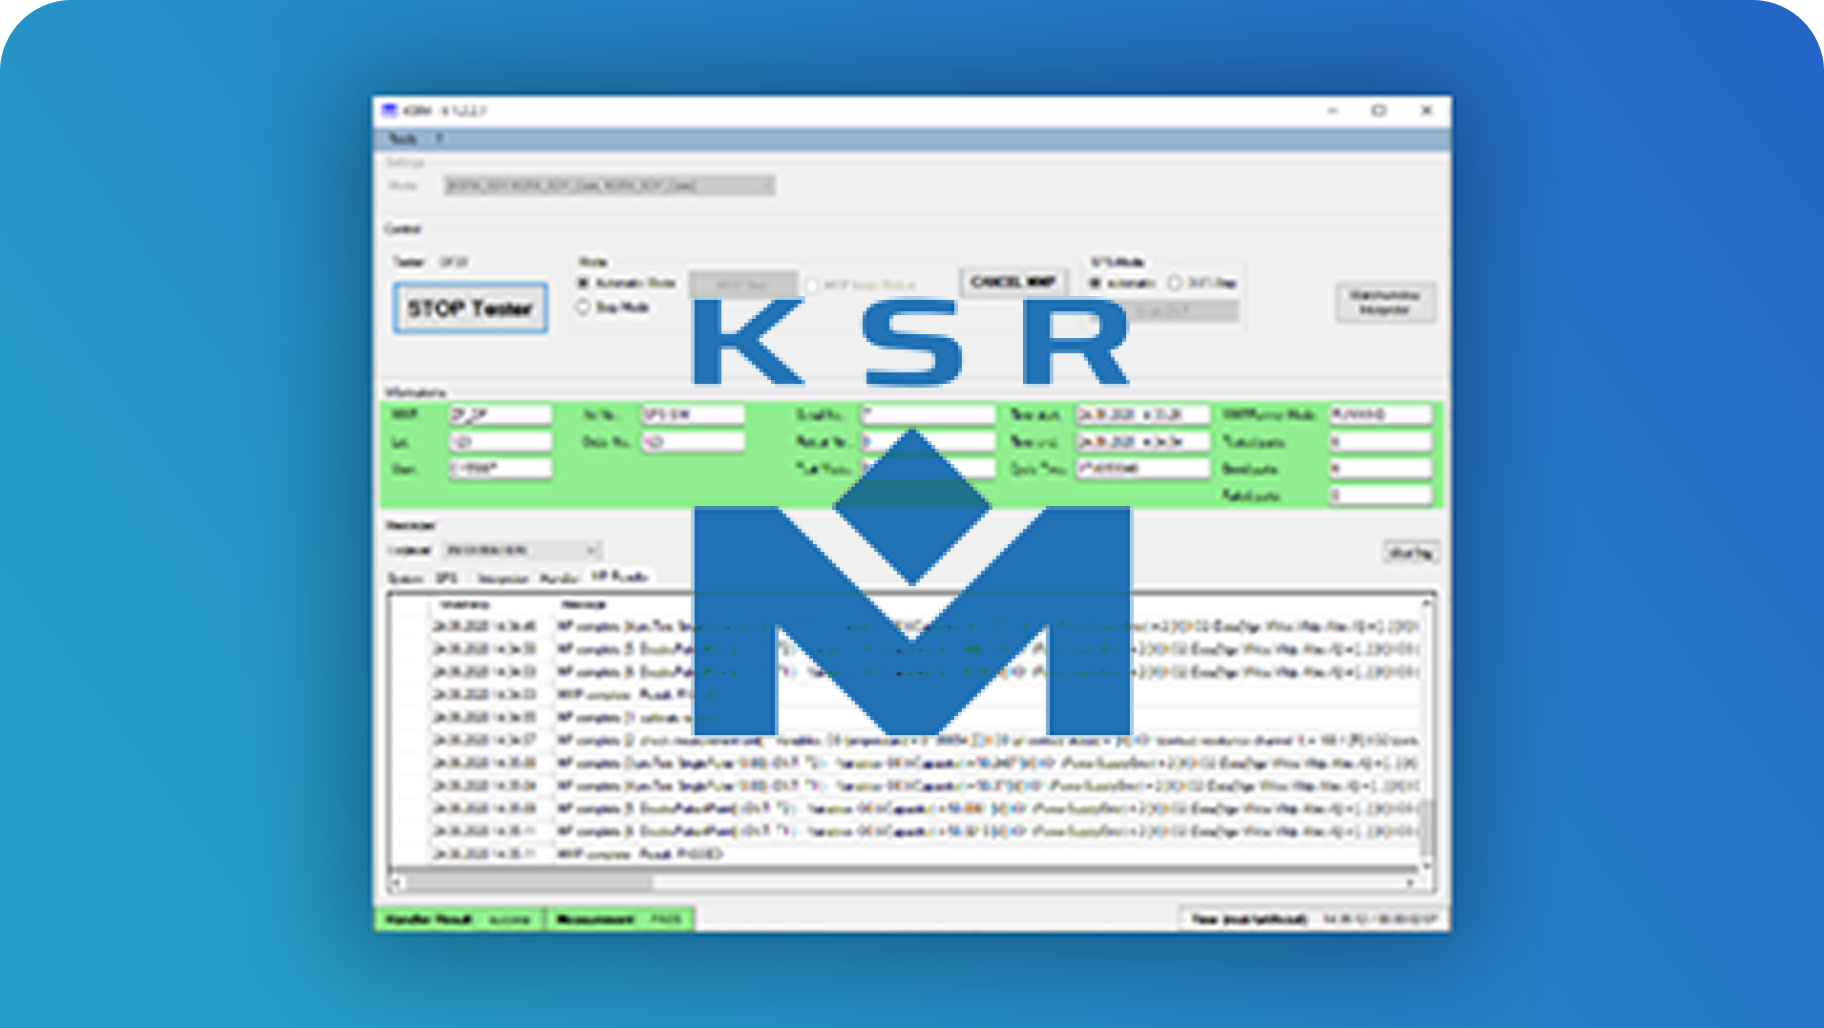This screenshot has width=1824, height=1028.
Task: Switch to the MP Results tab
Action: coord(620,576)
